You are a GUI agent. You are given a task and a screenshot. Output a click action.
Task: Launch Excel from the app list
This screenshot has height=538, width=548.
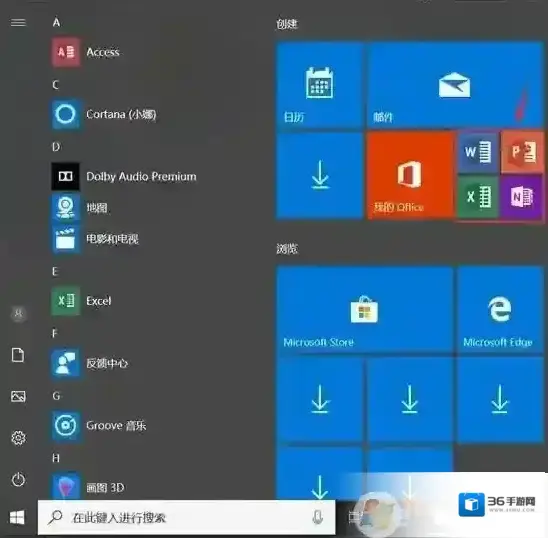pyautogui.click(x=81, y=301)
